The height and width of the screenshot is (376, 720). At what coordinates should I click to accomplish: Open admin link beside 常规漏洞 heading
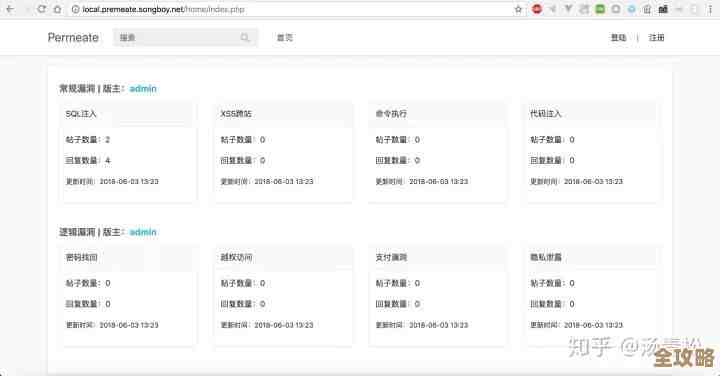143,89
